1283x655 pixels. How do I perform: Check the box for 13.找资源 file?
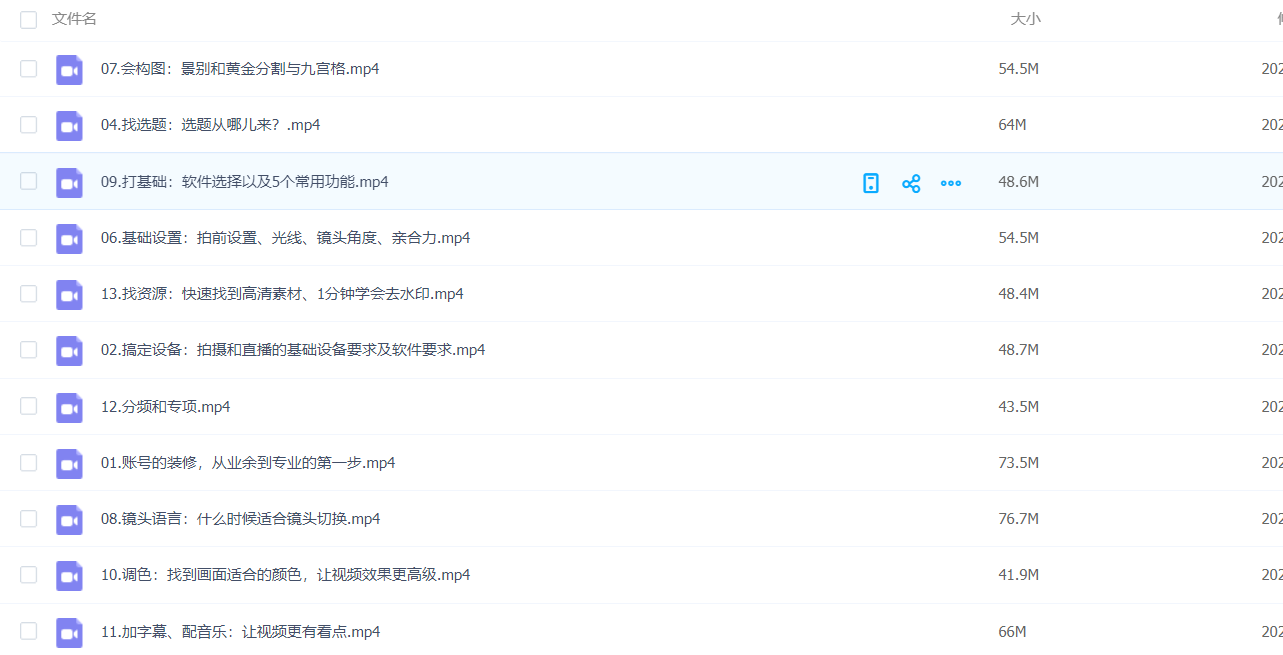pyautogui.click(x=28, y=294)
